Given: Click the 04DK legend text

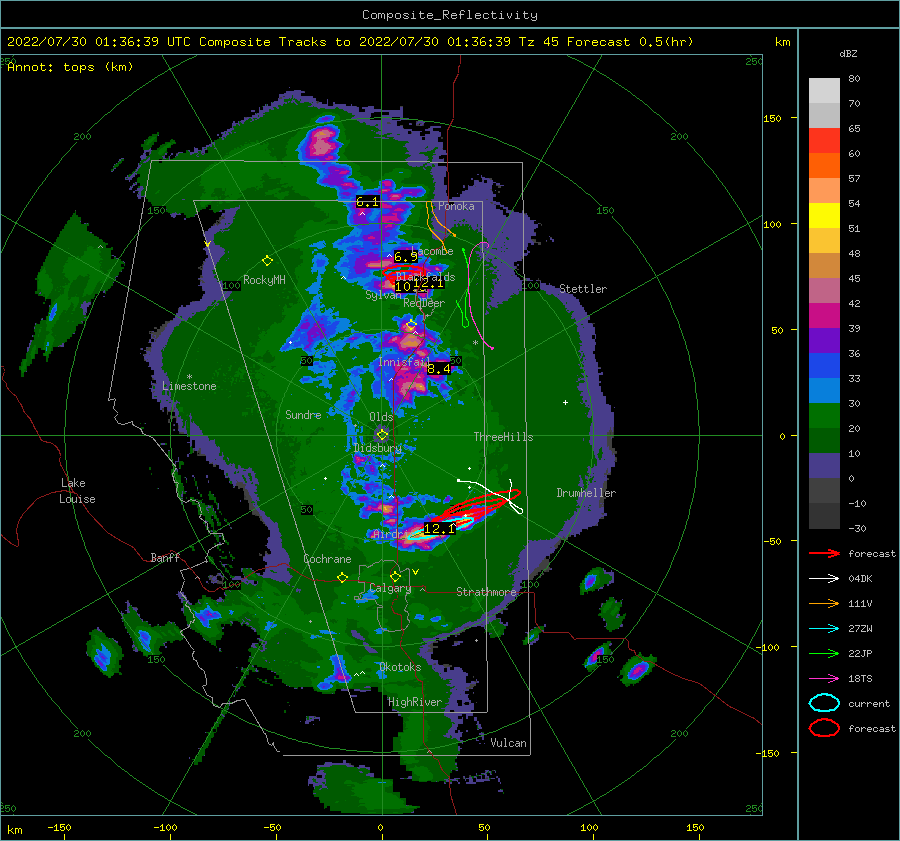Looking at the screenshot, I should [860, 579].
